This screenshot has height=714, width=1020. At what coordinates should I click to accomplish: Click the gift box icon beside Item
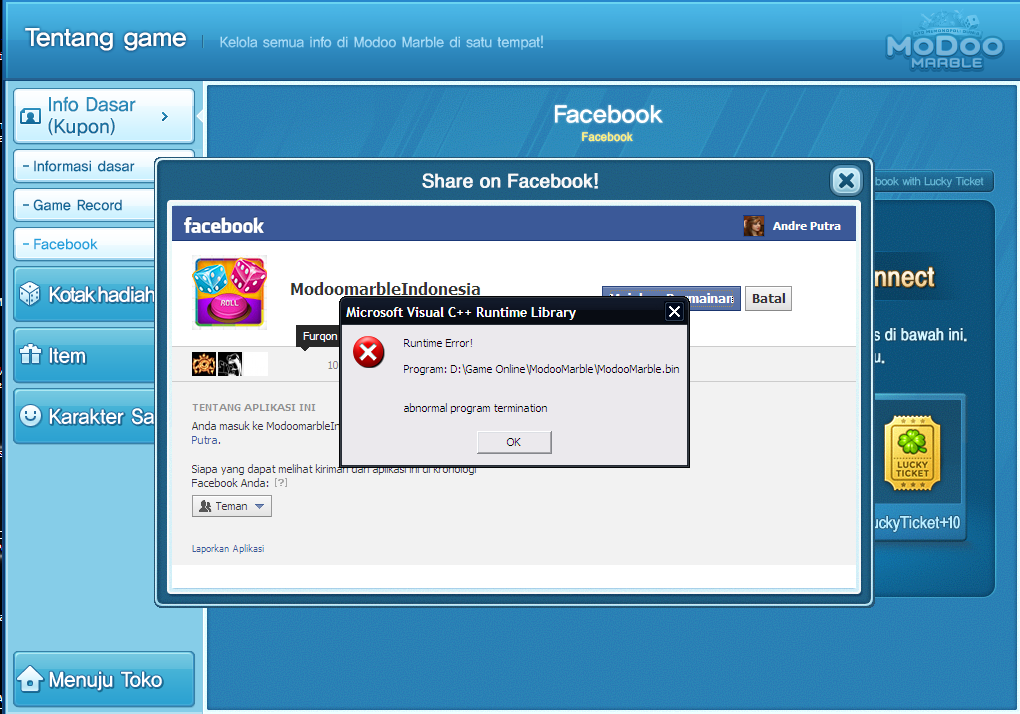[31, 354]
